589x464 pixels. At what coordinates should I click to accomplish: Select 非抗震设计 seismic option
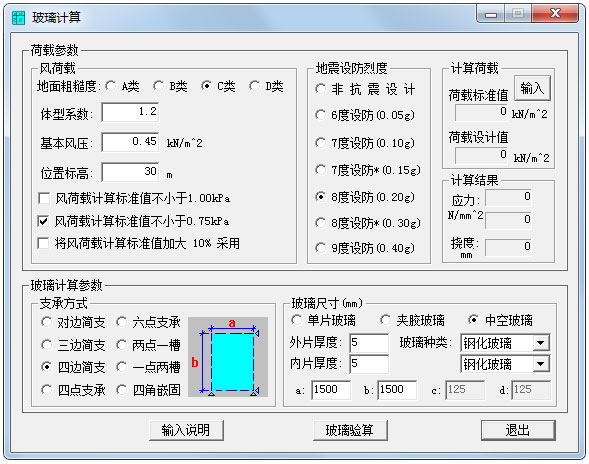[365, 89]
